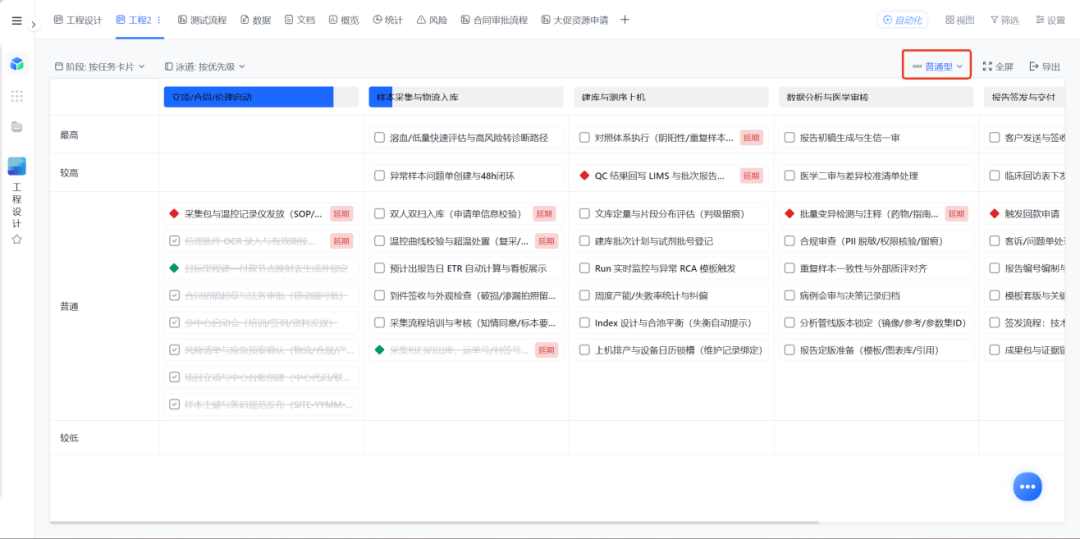This screenshot has height=539, width=1080.
Task: Click the blue cube app icon
Action: tap(17, 64)
